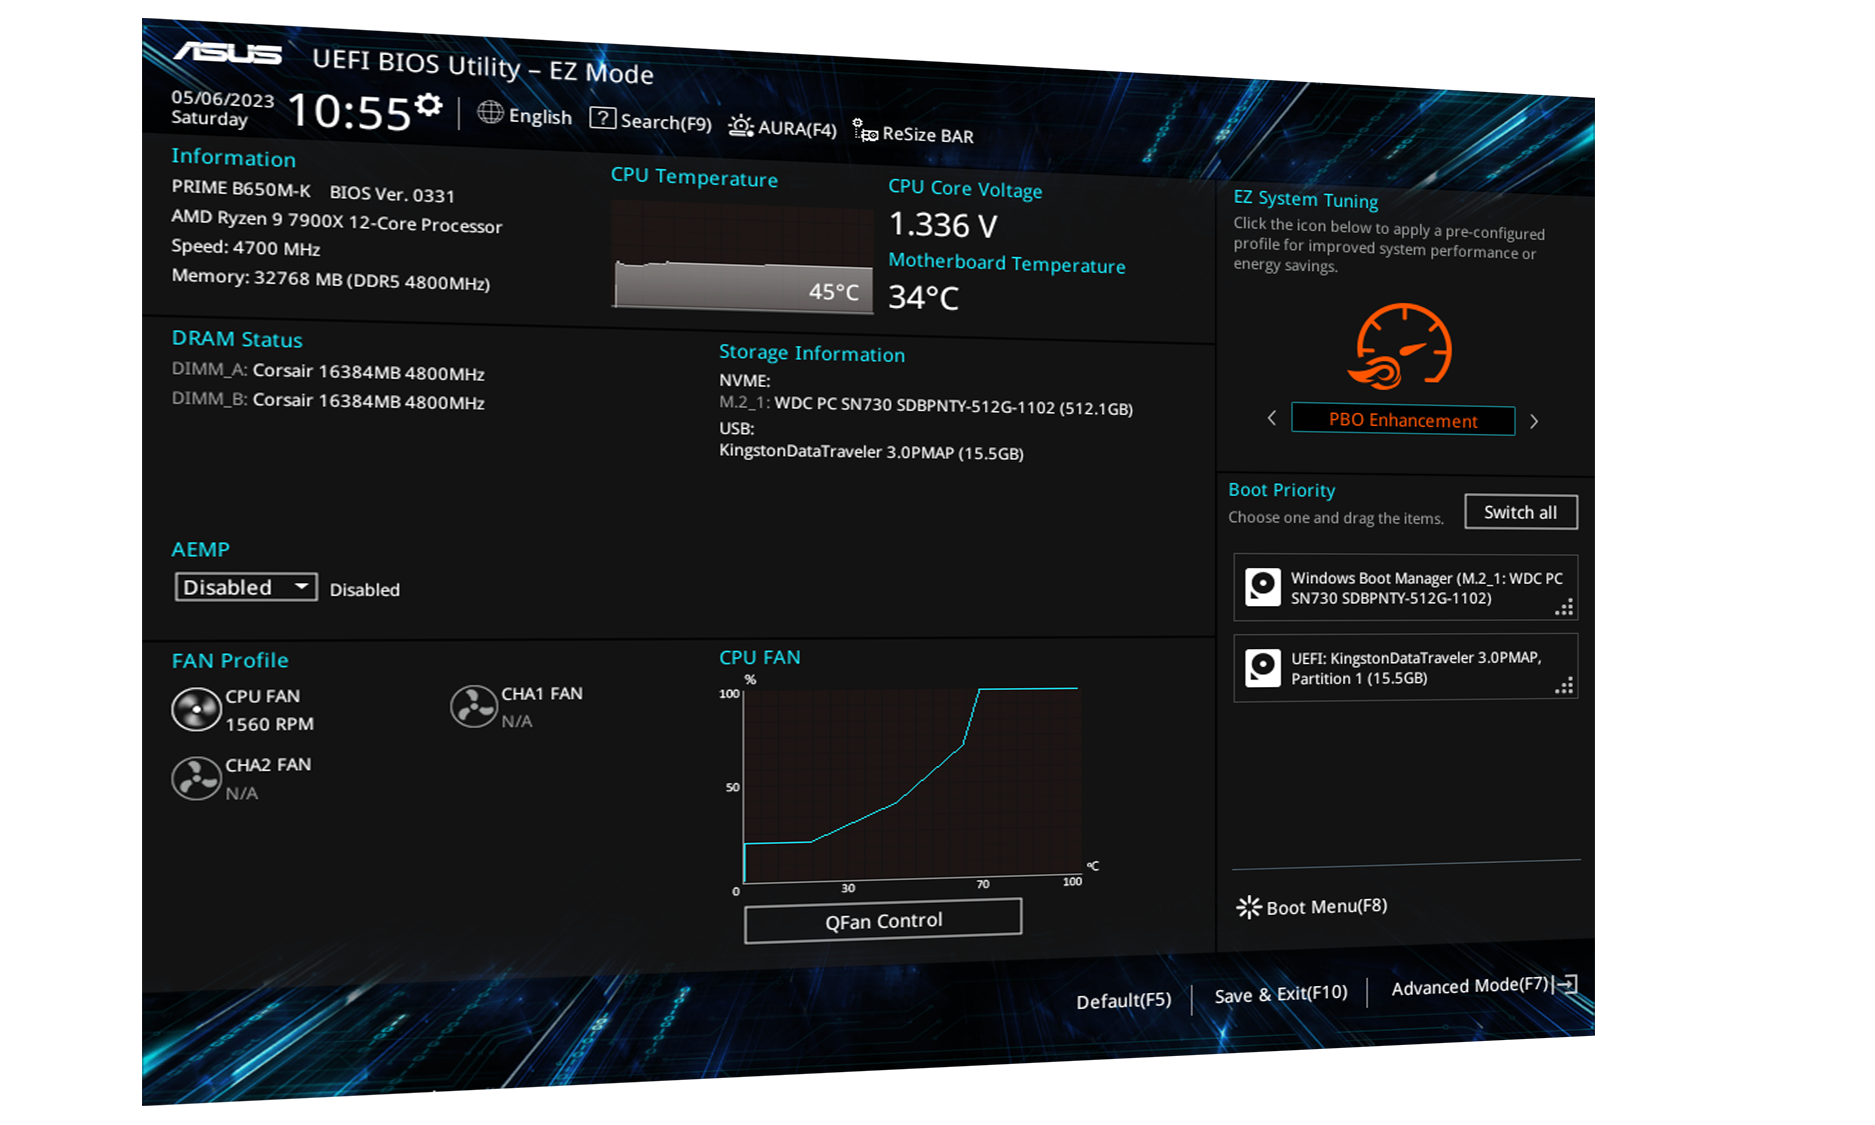The width and height of the screenshot is (1875, 1125).
Task: Click the EZ System Tuning speedometer icon
Action: pyautogui.click(x=1402, y=346)
